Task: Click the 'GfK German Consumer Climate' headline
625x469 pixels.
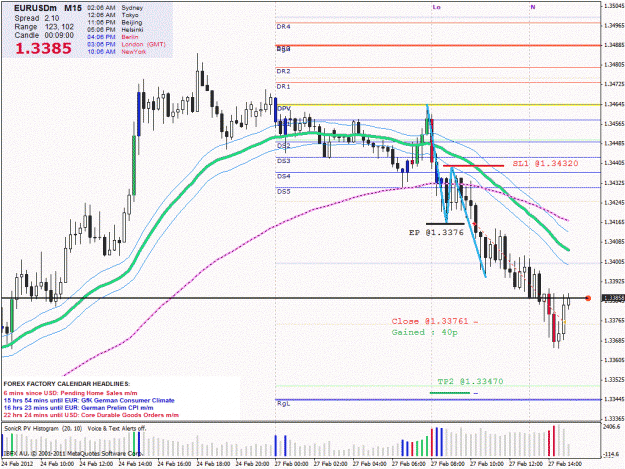Action: click(128, 400)
